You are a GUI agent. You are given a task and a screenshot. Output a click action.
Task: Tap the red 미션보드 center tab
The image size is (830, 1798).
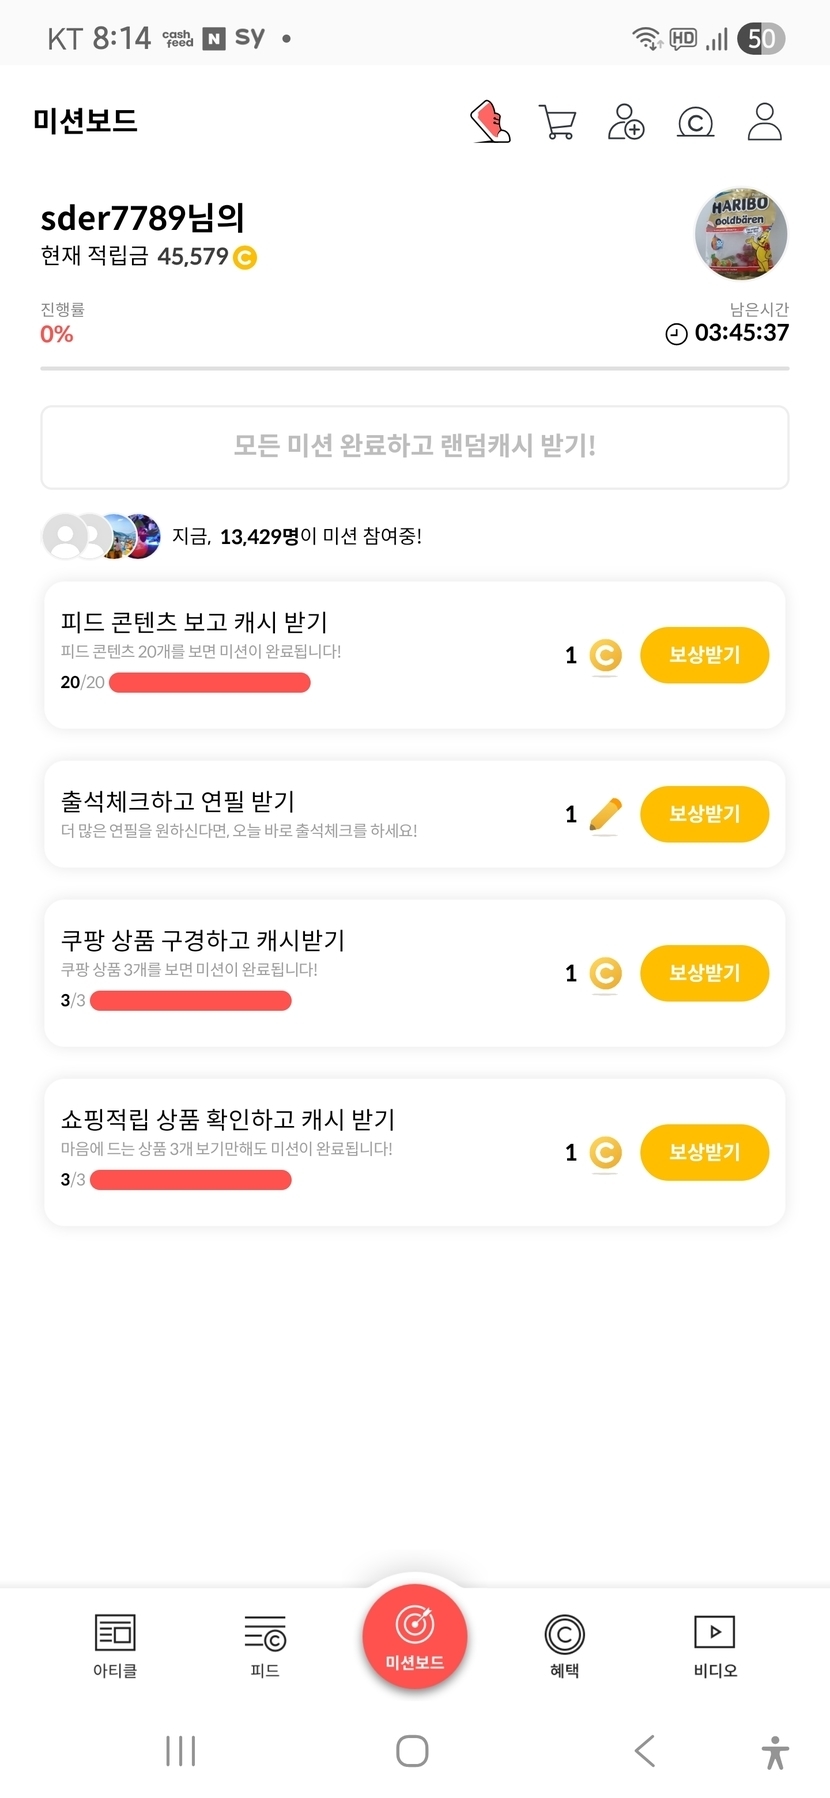414,1636
